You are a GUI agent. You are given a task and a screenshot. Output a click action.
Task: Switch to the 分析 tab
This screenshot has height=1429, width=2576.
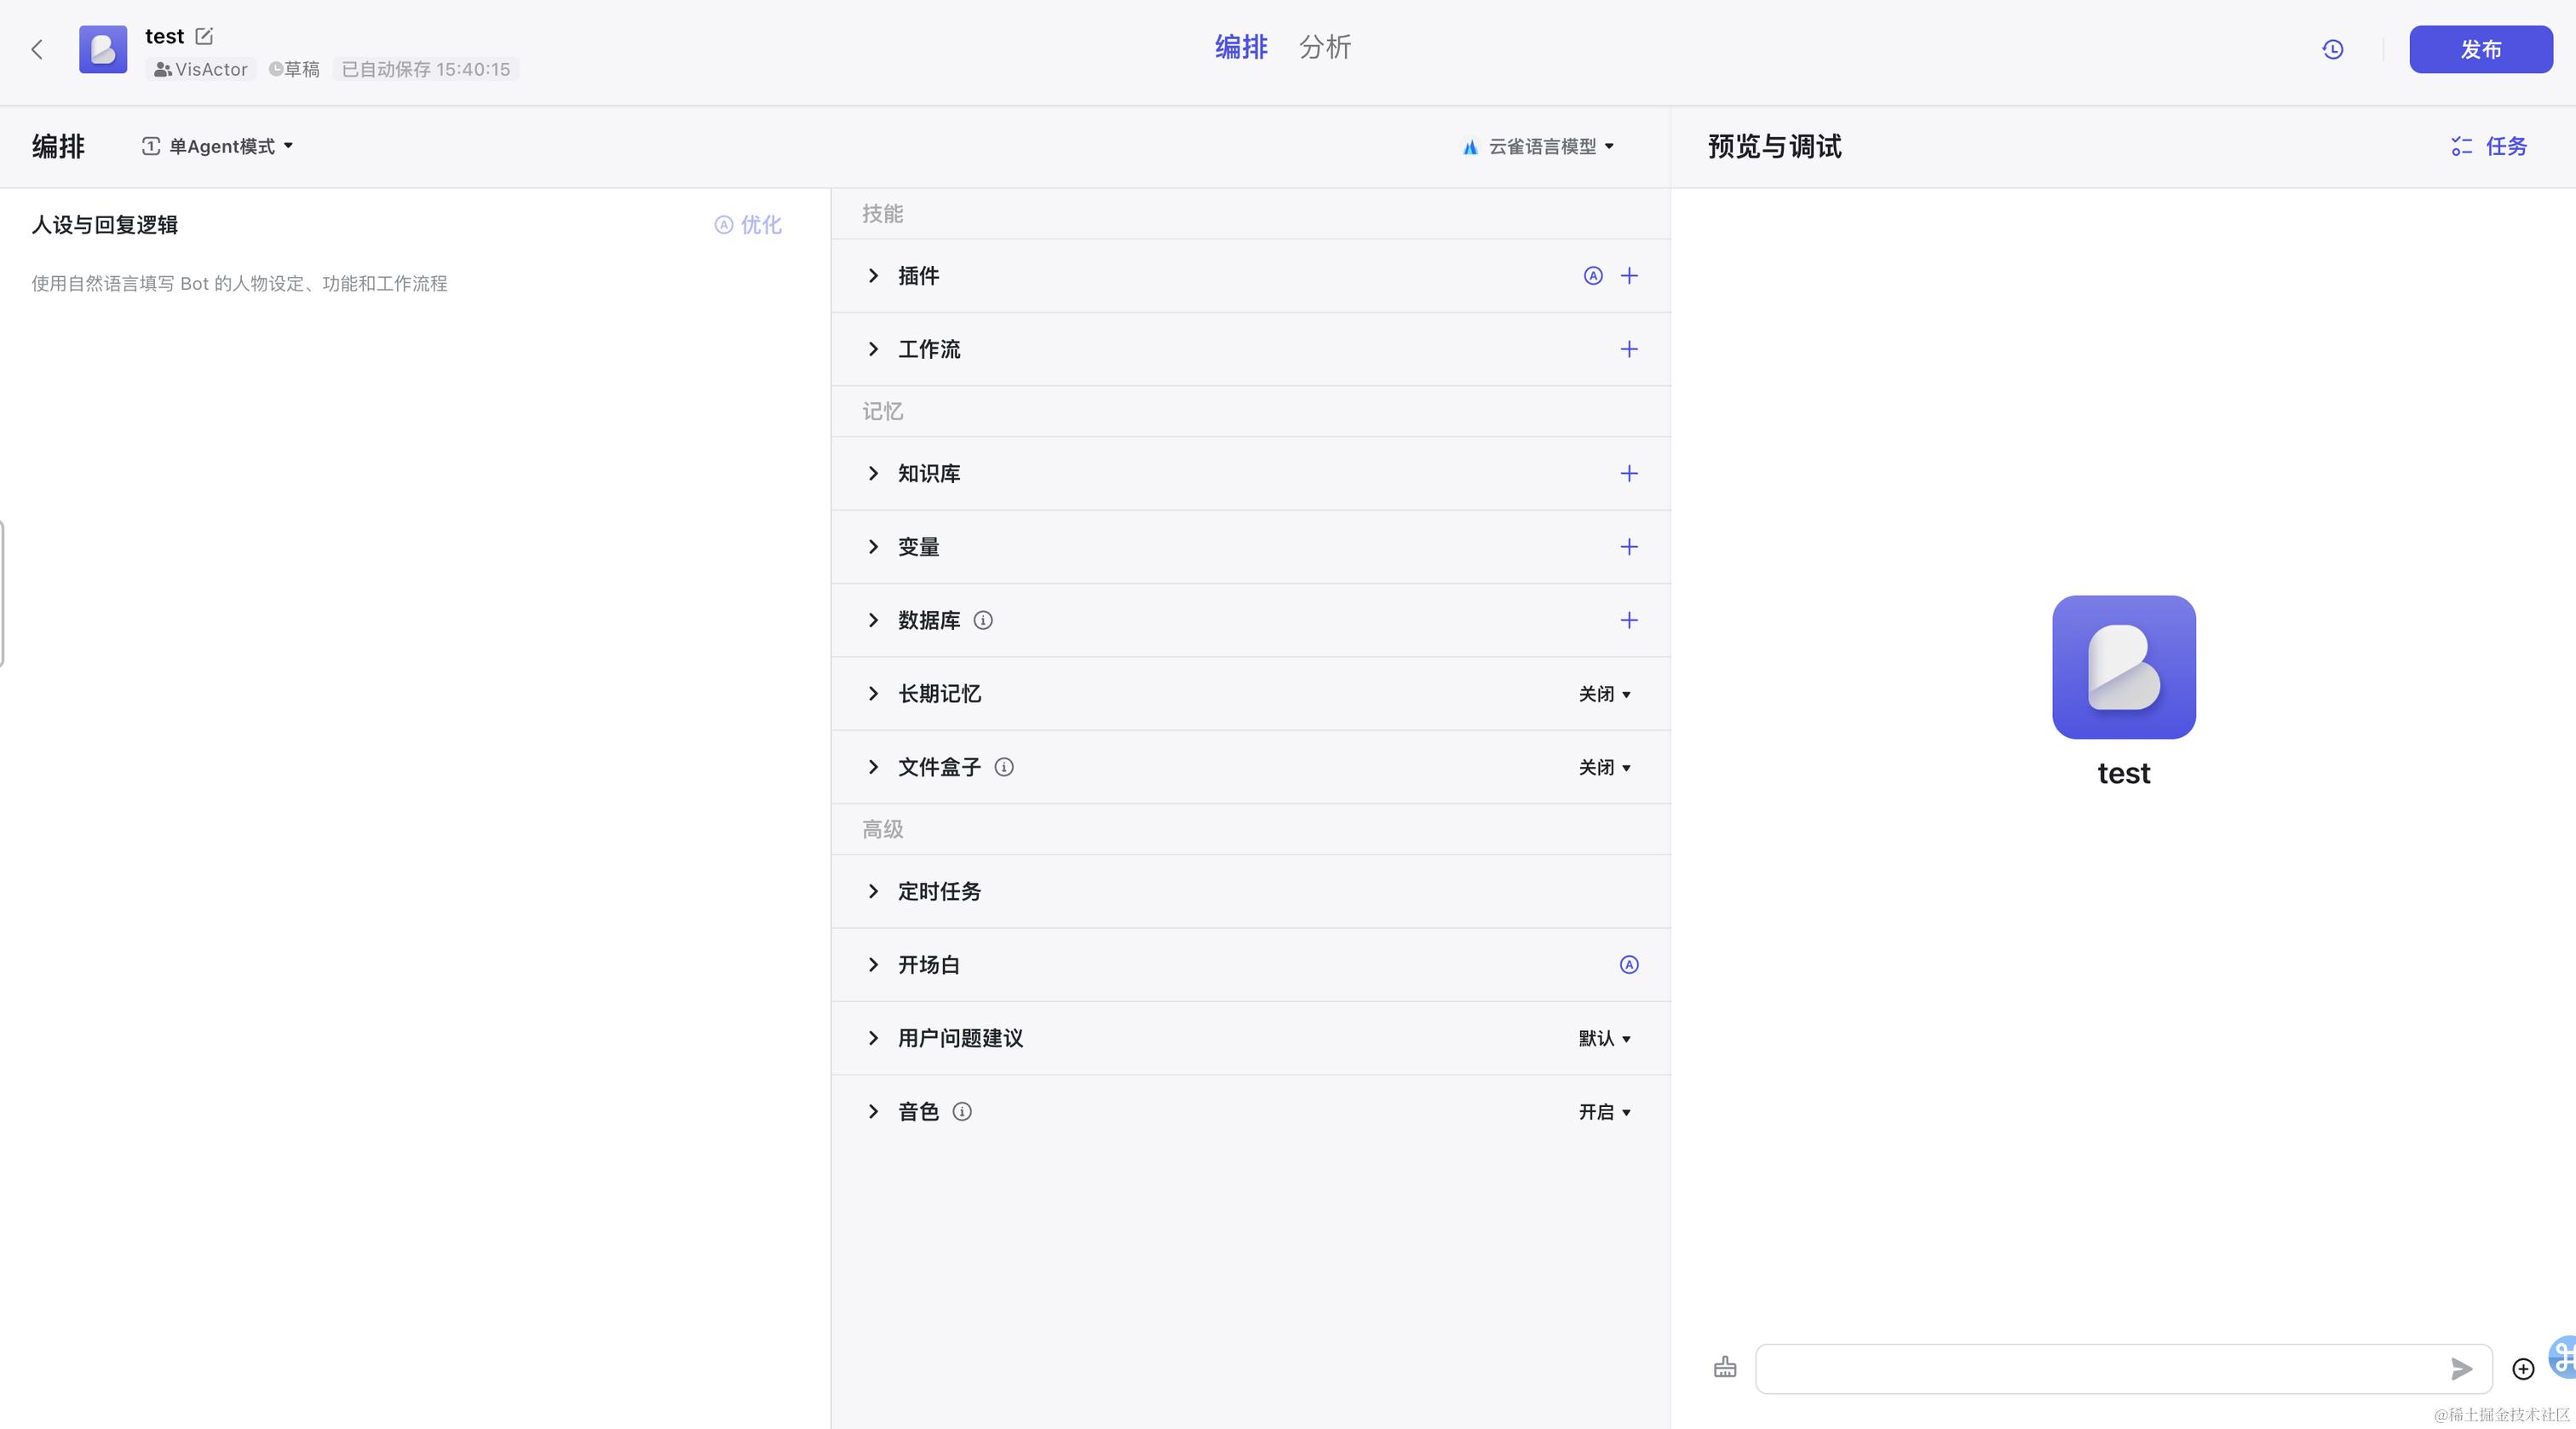[1324, 47]
